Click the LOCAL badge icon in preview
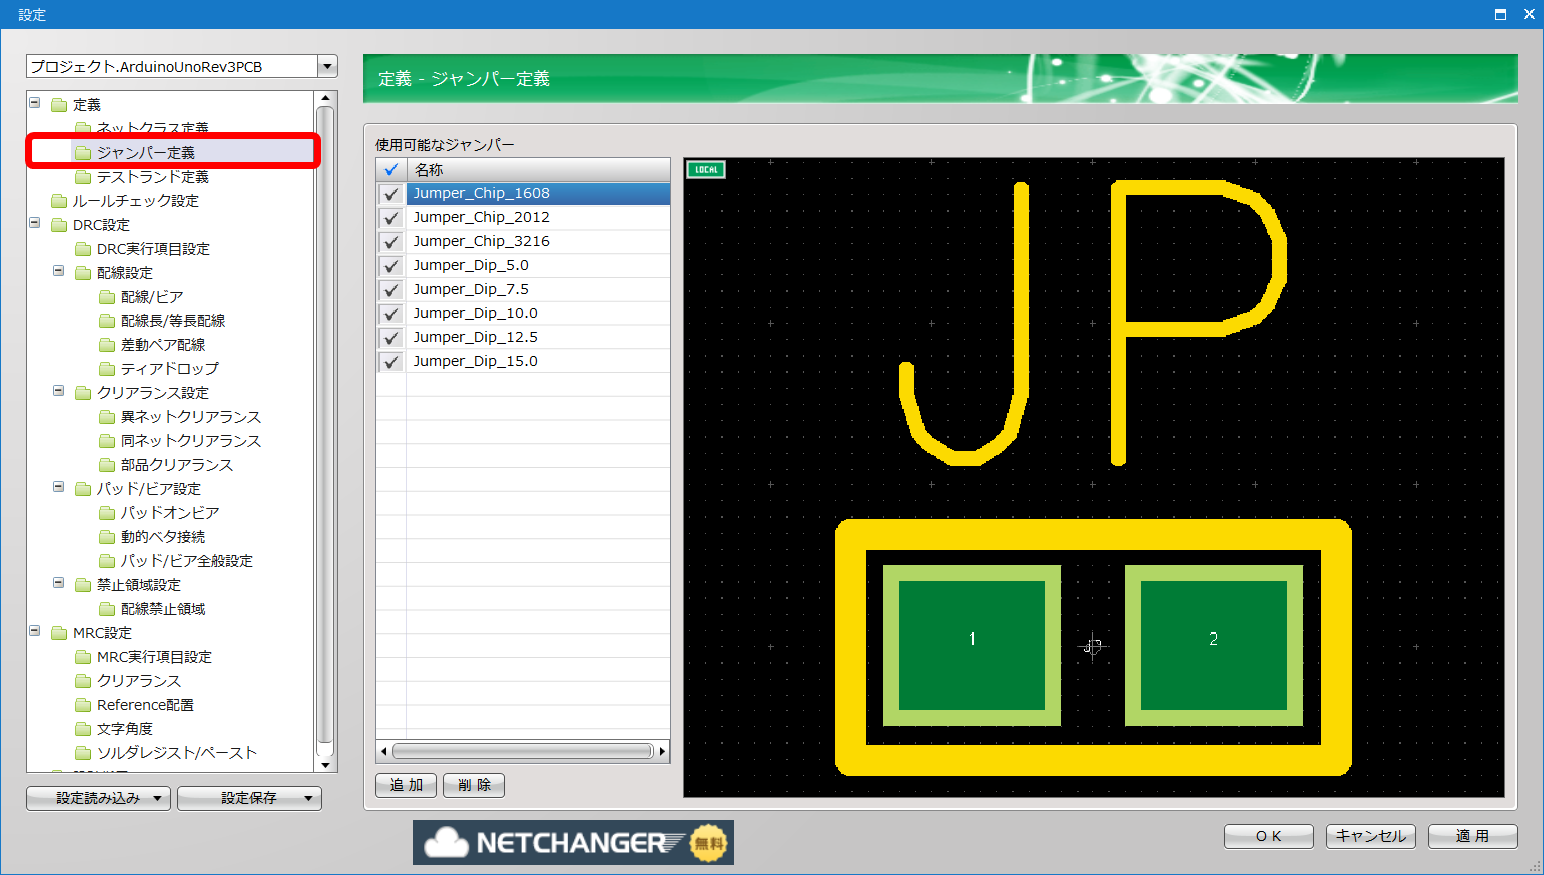The image size is (1544, 875). click(x=706, y=170)
